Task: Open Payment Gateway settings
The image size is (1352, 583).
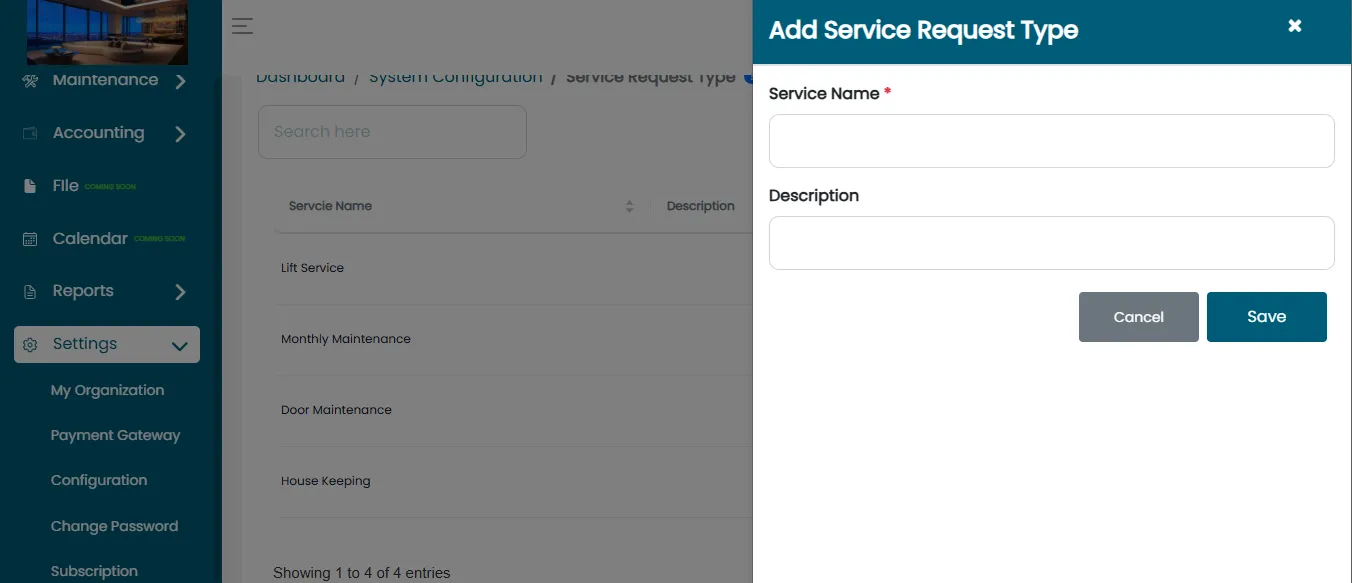Action: click(115, 435)
